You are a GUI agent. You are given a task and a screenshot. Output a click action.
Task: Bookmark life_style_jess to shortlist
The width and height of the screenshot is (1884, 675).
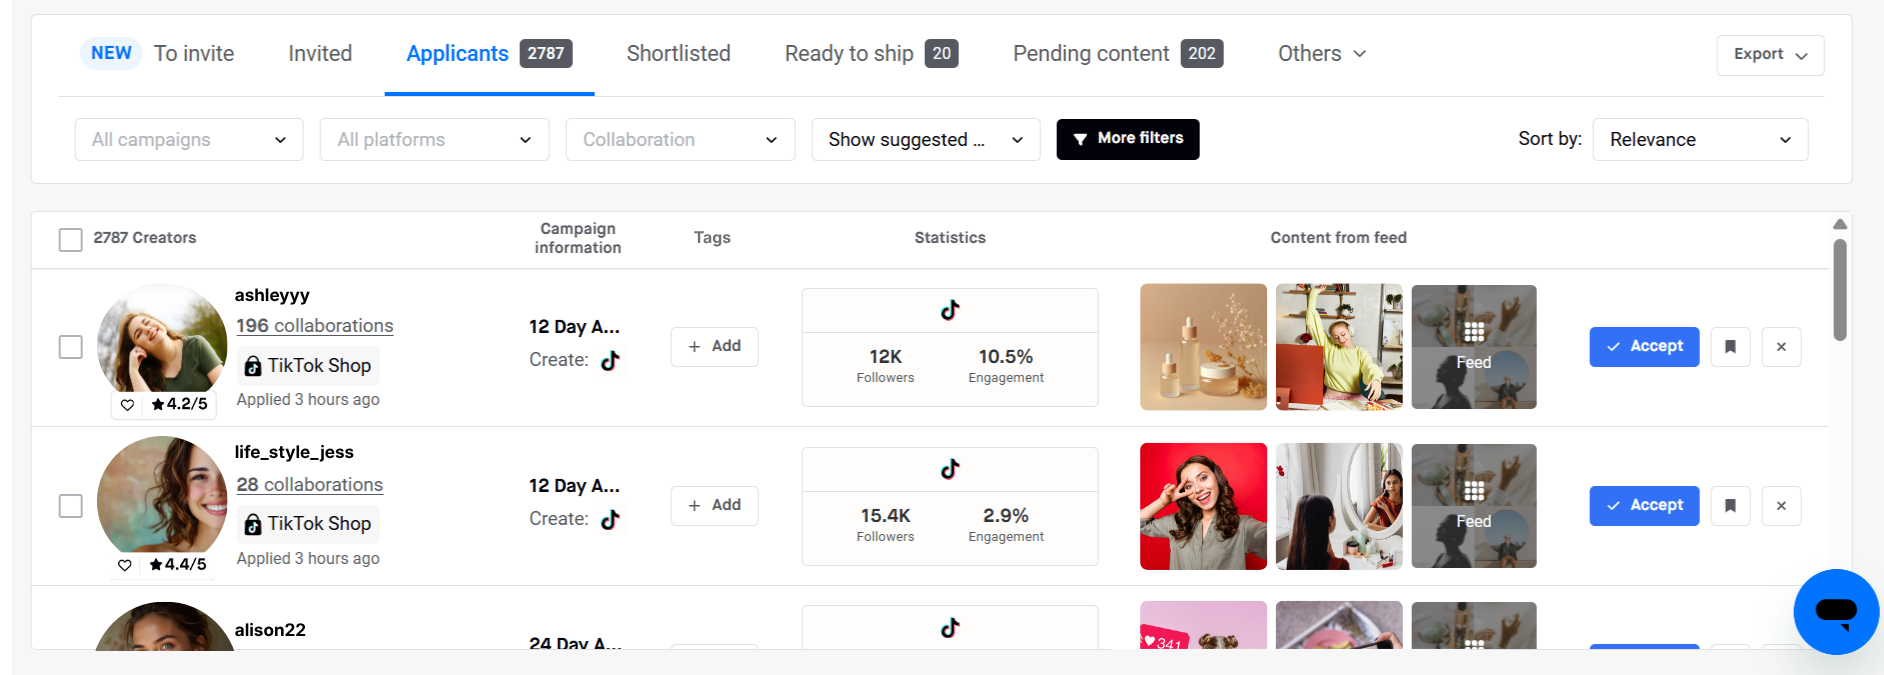click(1730, 506)
